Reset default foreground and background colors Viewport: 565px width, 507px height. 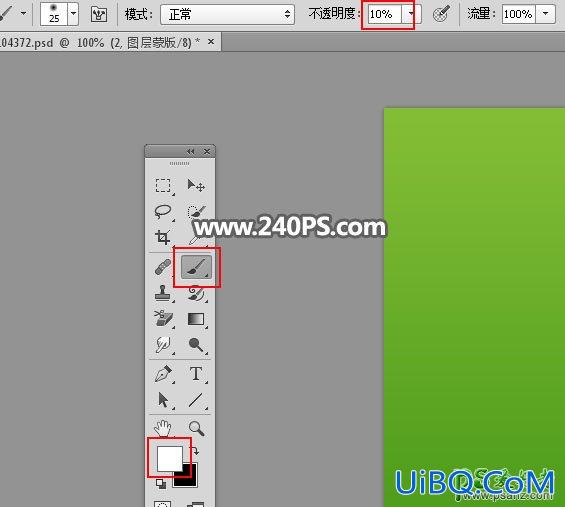point(161,484)
